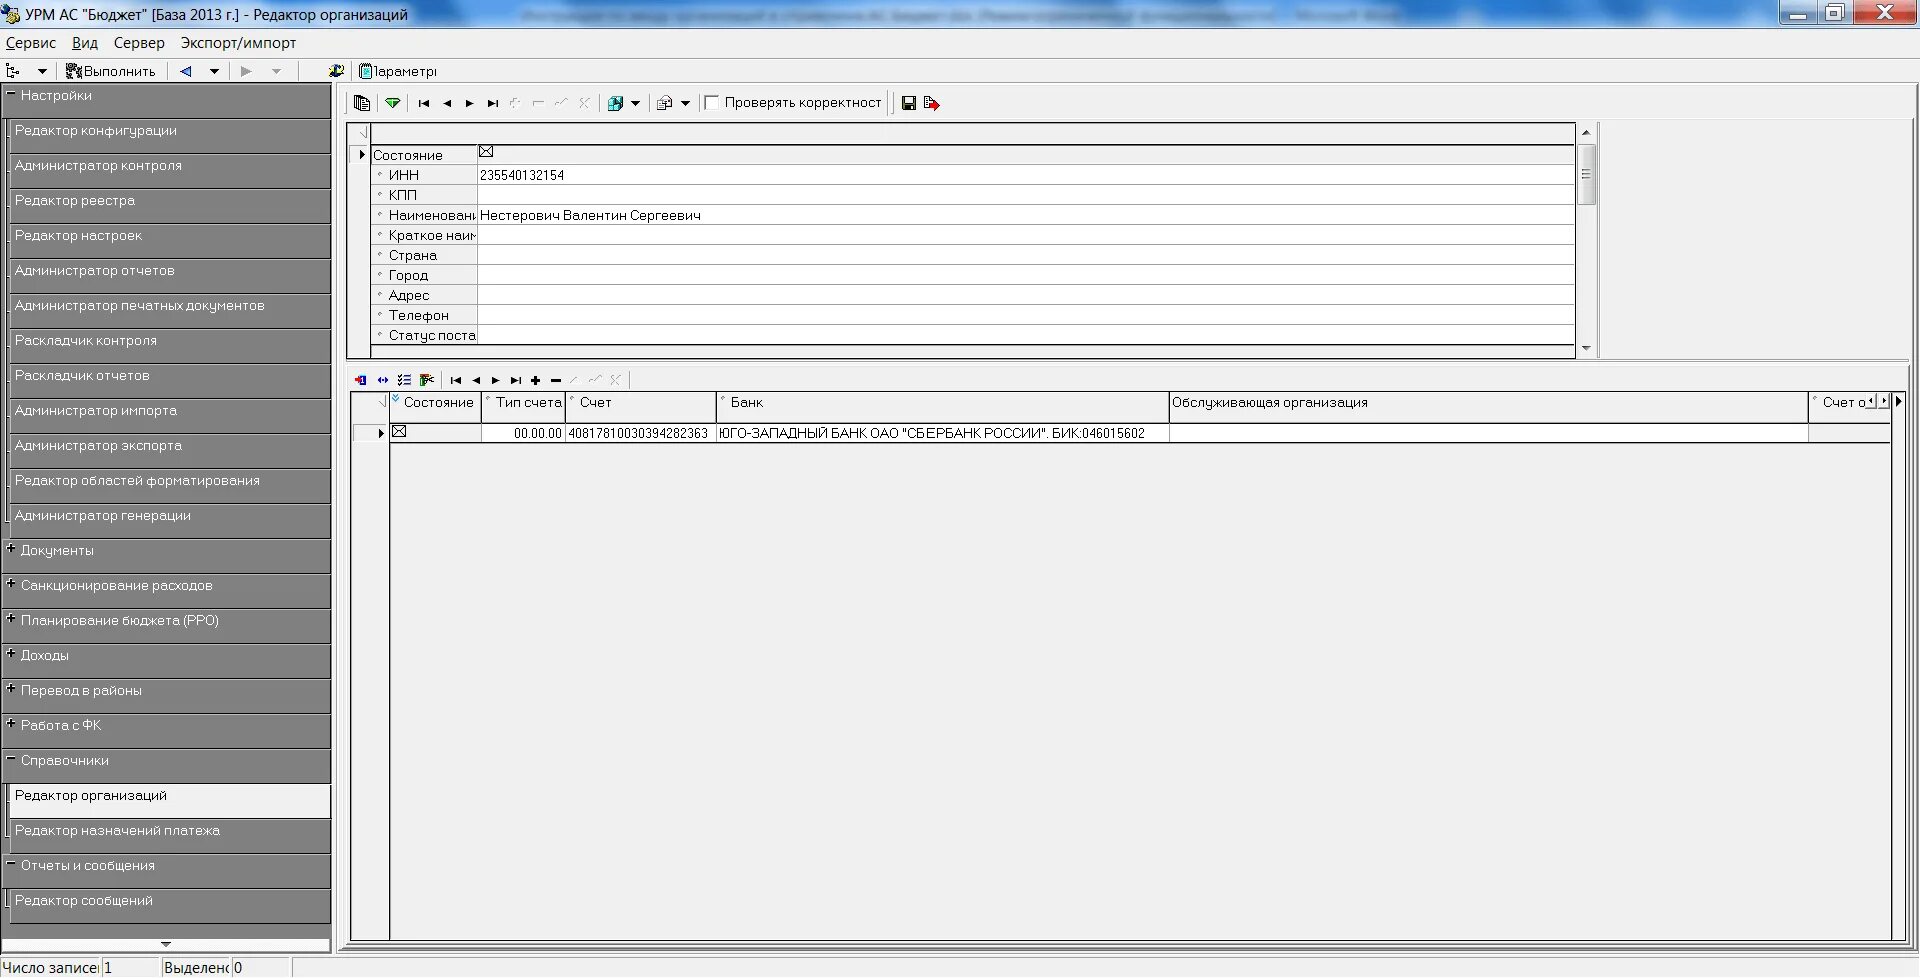The width and height of the screenshot is (1920, 978).
Task: Click the Наименование field with Нестерович
Action: (x=1026, y=215)
